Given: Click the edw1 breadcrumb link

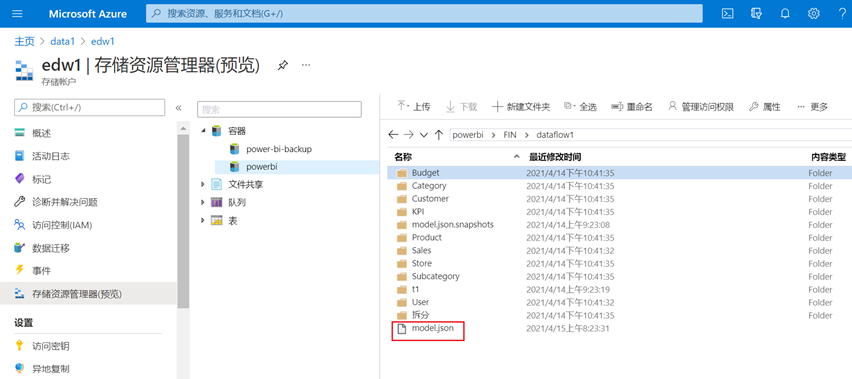Looking at the screenshot, I should [x=103, y=41].
